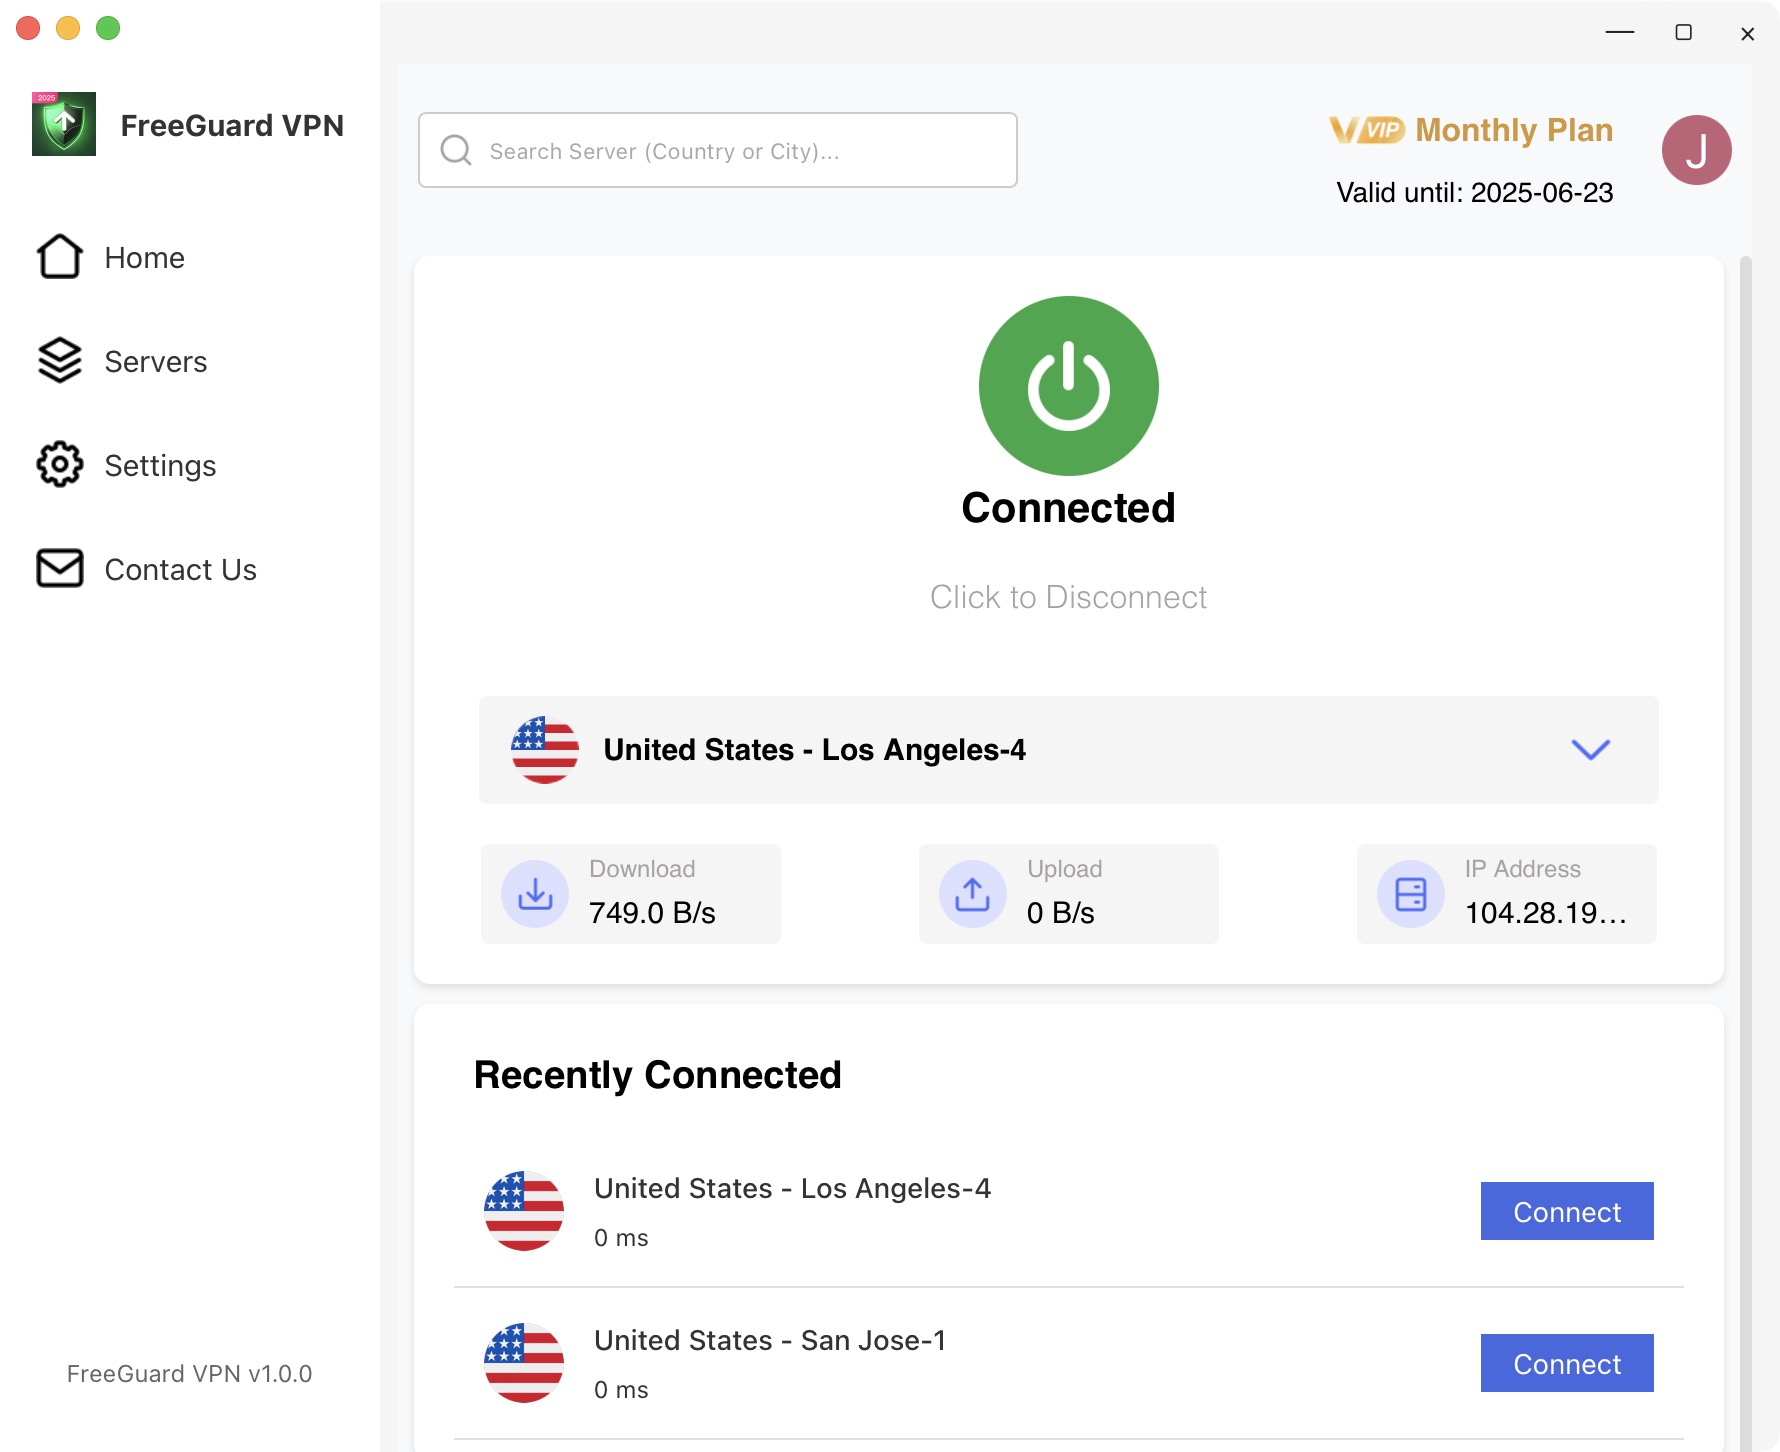Click the FreeGuard VPN v1.0.0 version text
The width and height of the screenshot is (1780, 1452).
[190, 1374]
